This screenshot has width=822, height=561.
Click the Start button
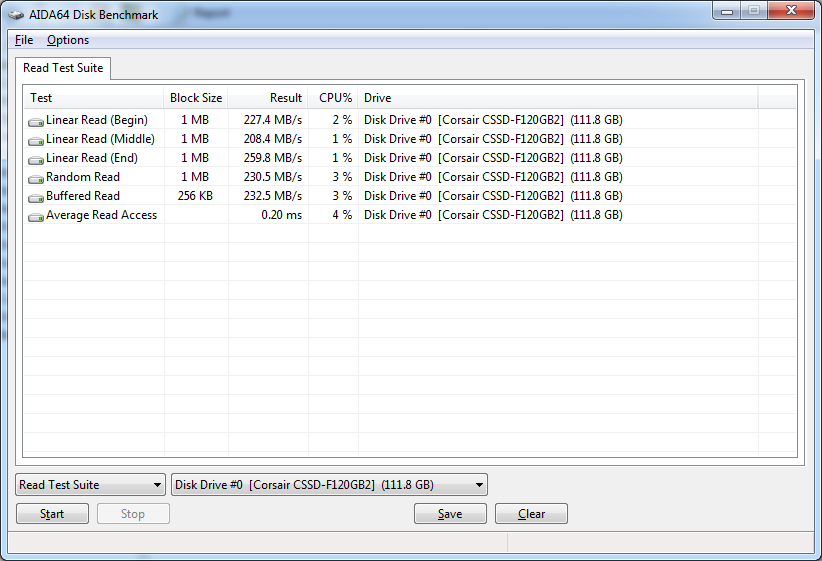click(x=52, y=514)
